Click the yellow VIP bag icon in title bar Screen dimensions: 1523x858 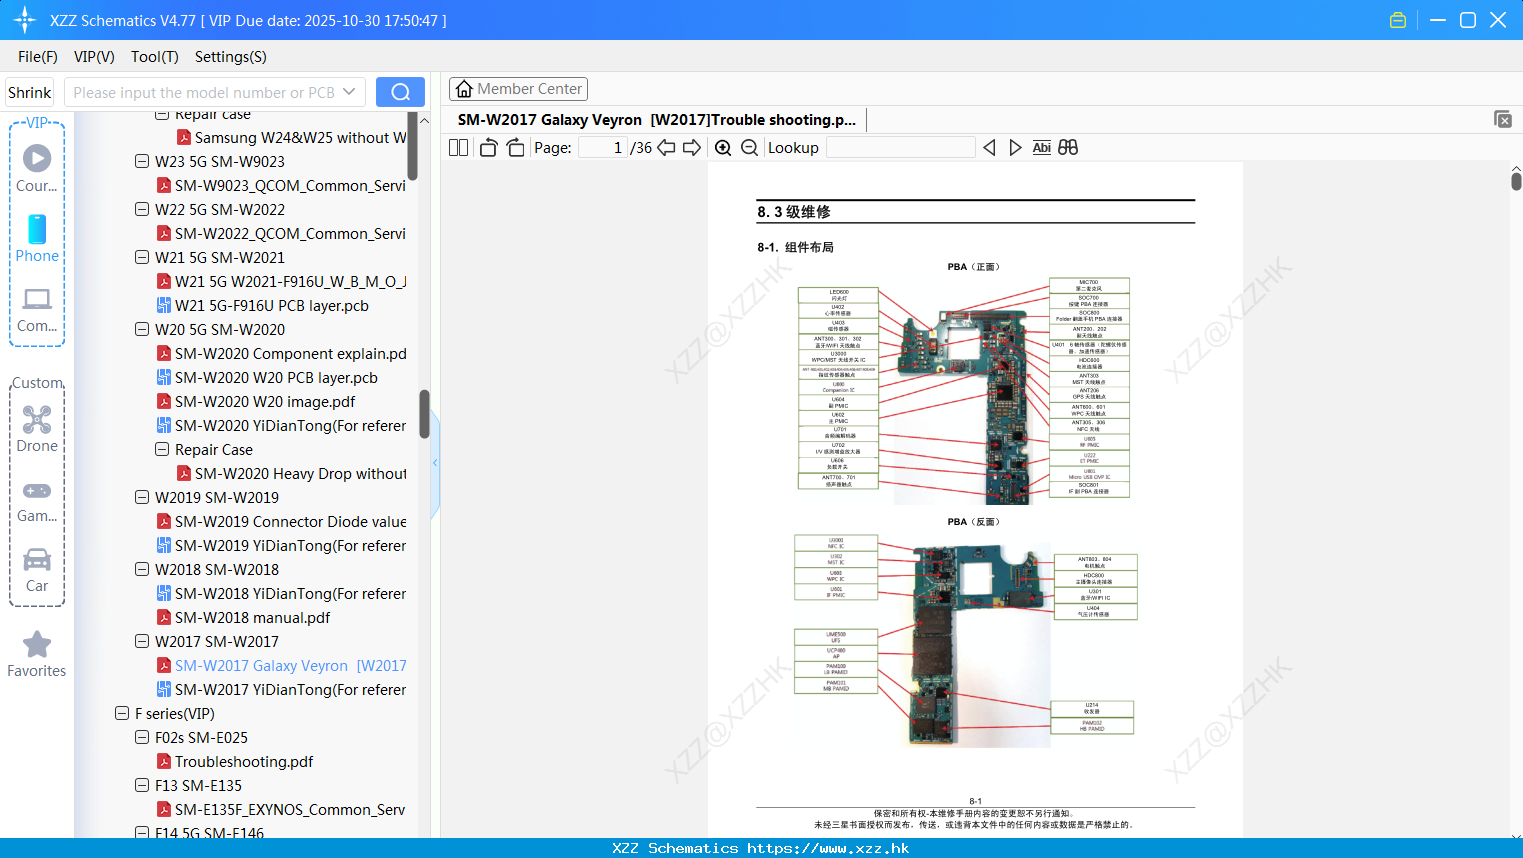(x=1398, y=20)
